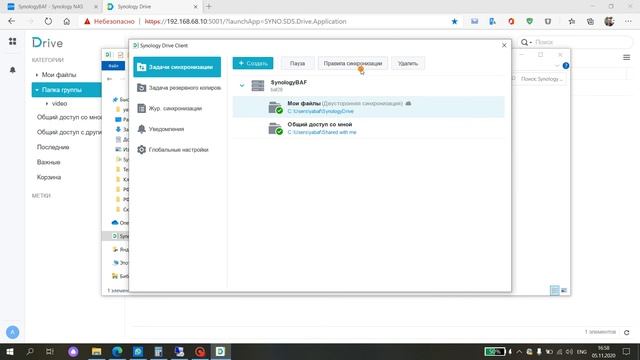The width and height of the screenshot is (640, 360).
Task: Open the Synology main menu grid icon
Action: [x=13, y=42]
